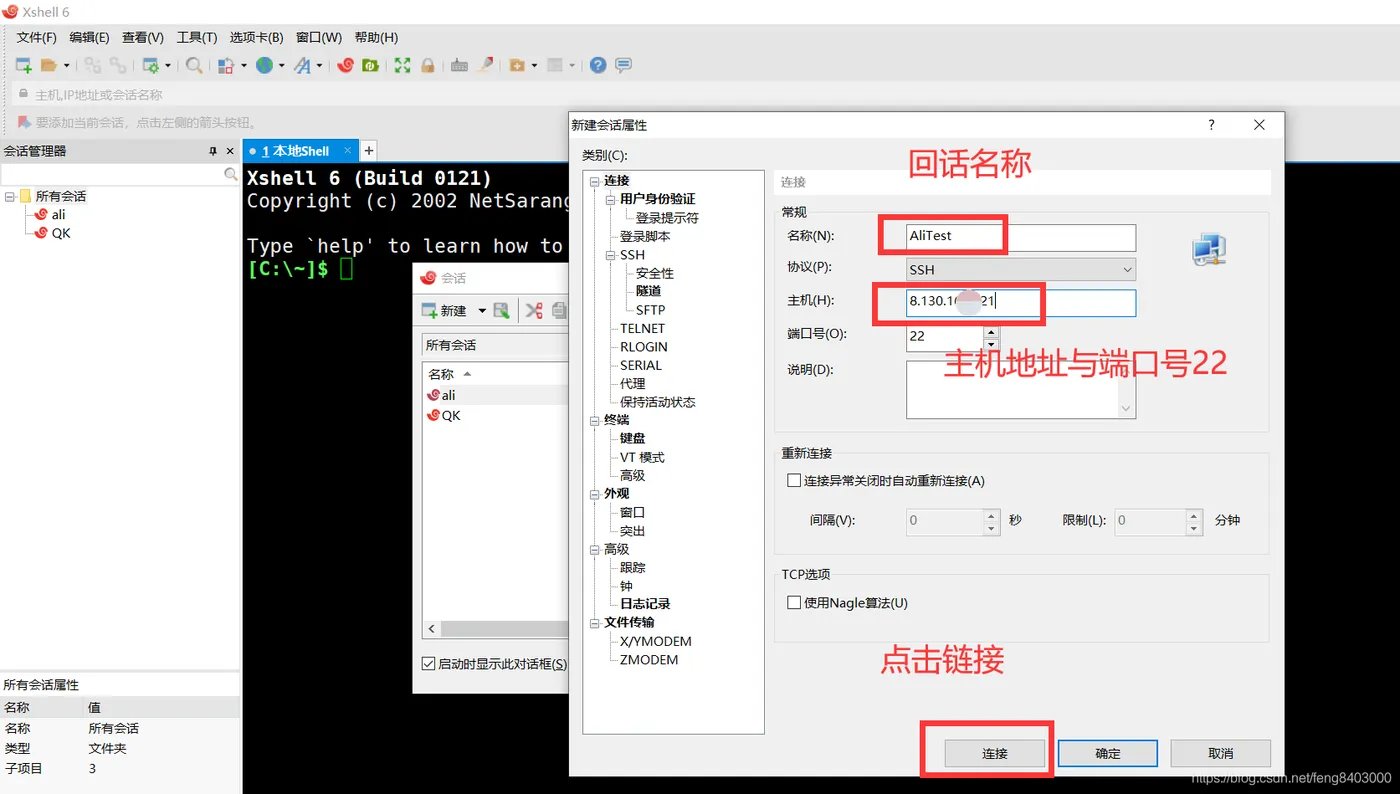Collapse the 外观 tree node

coord(594,494)
